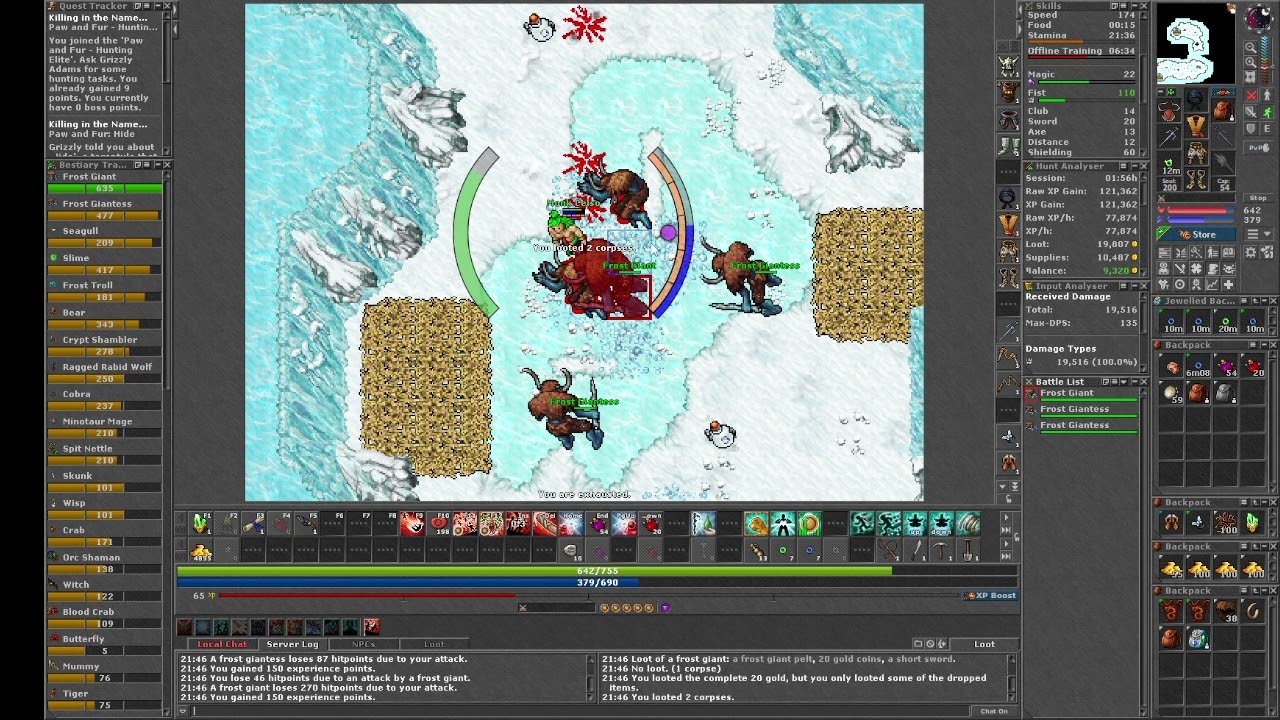The image size is (1280, 720).
Task: Click the boots equipment slot
Action: click(1196, 179)
